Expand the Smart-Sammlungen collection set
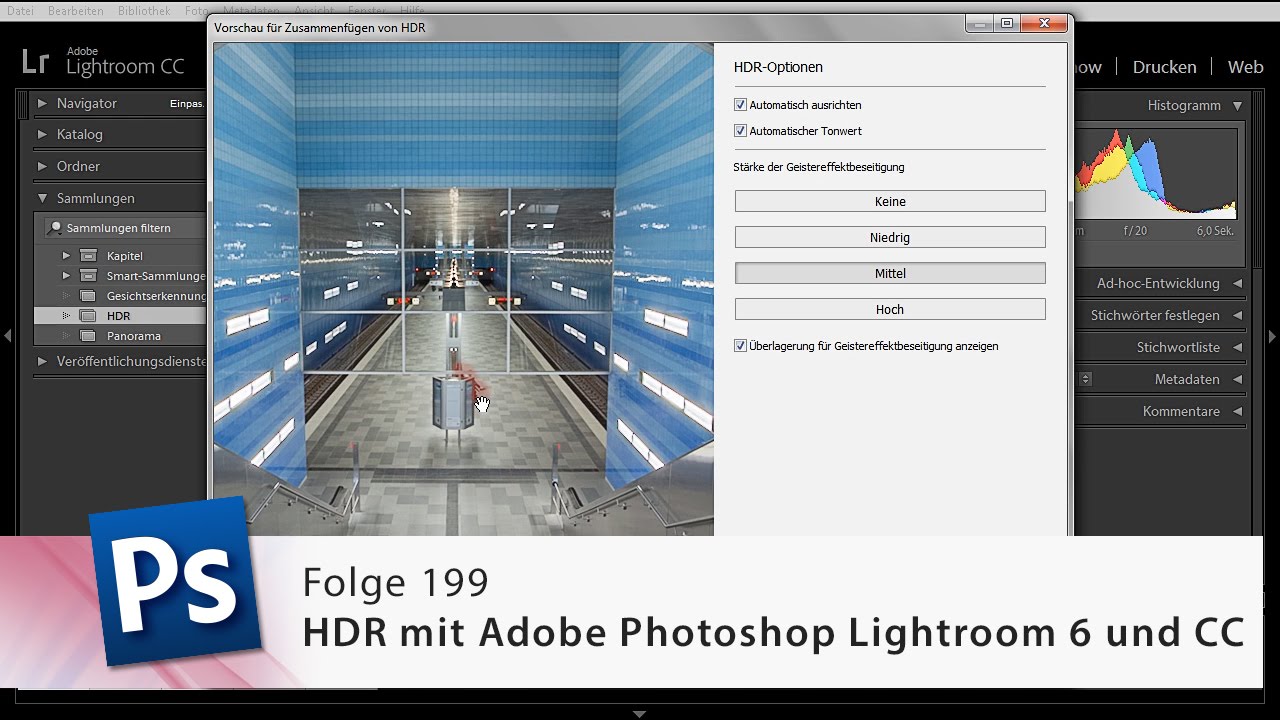The image size is (1280, 720). point(67,275)
